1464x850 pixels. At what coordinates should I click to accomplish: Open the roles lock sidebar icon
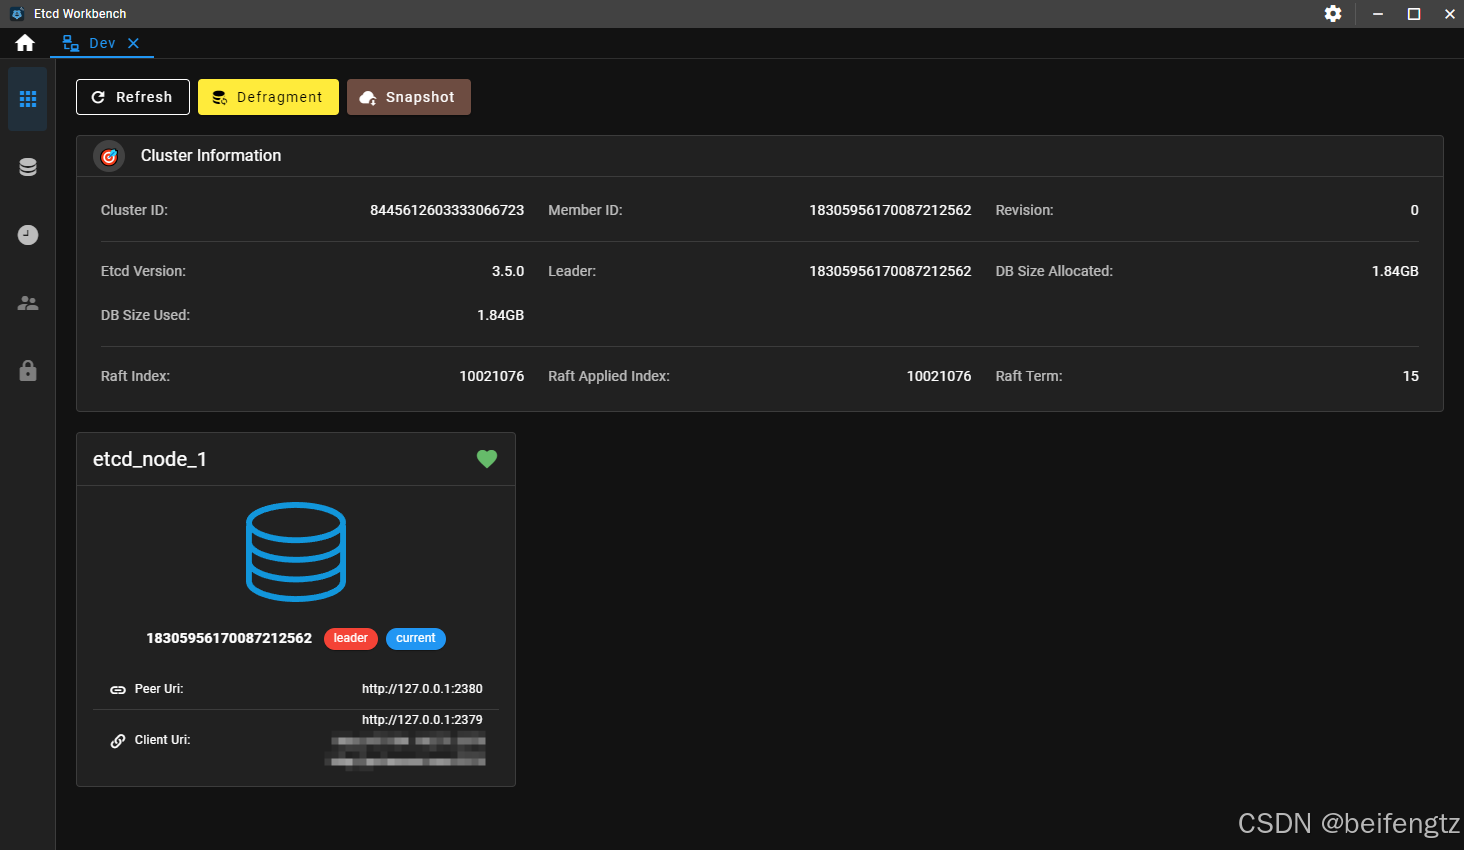pyautogui.click(x=28, y=371)
